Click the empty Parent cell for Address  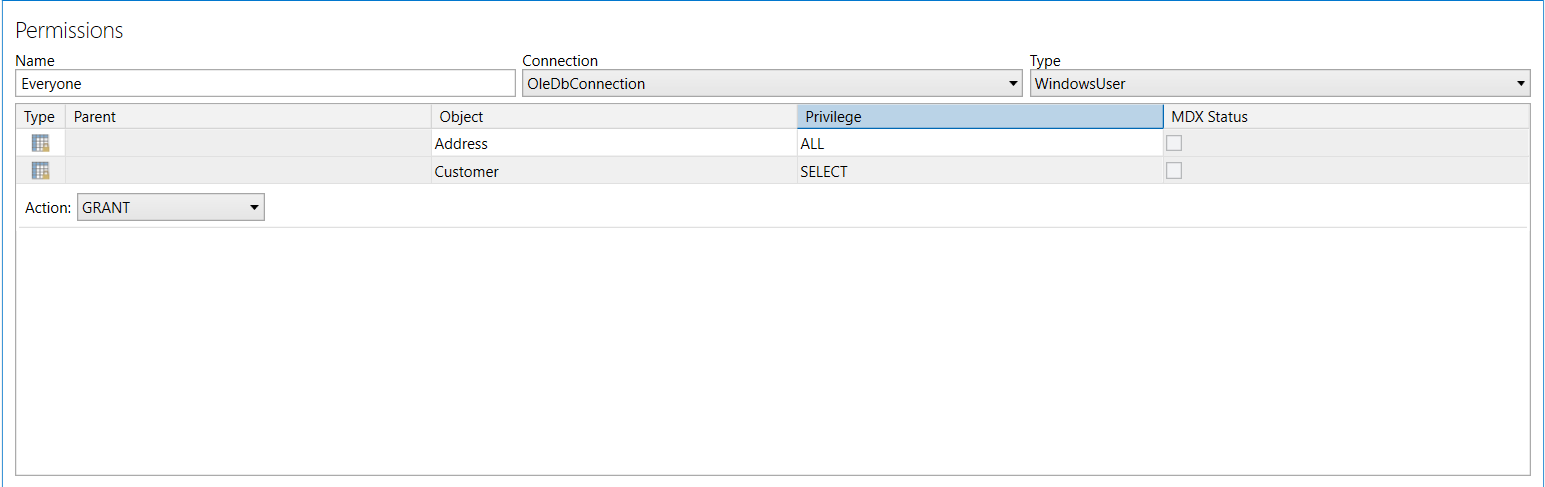coord(247,143)
